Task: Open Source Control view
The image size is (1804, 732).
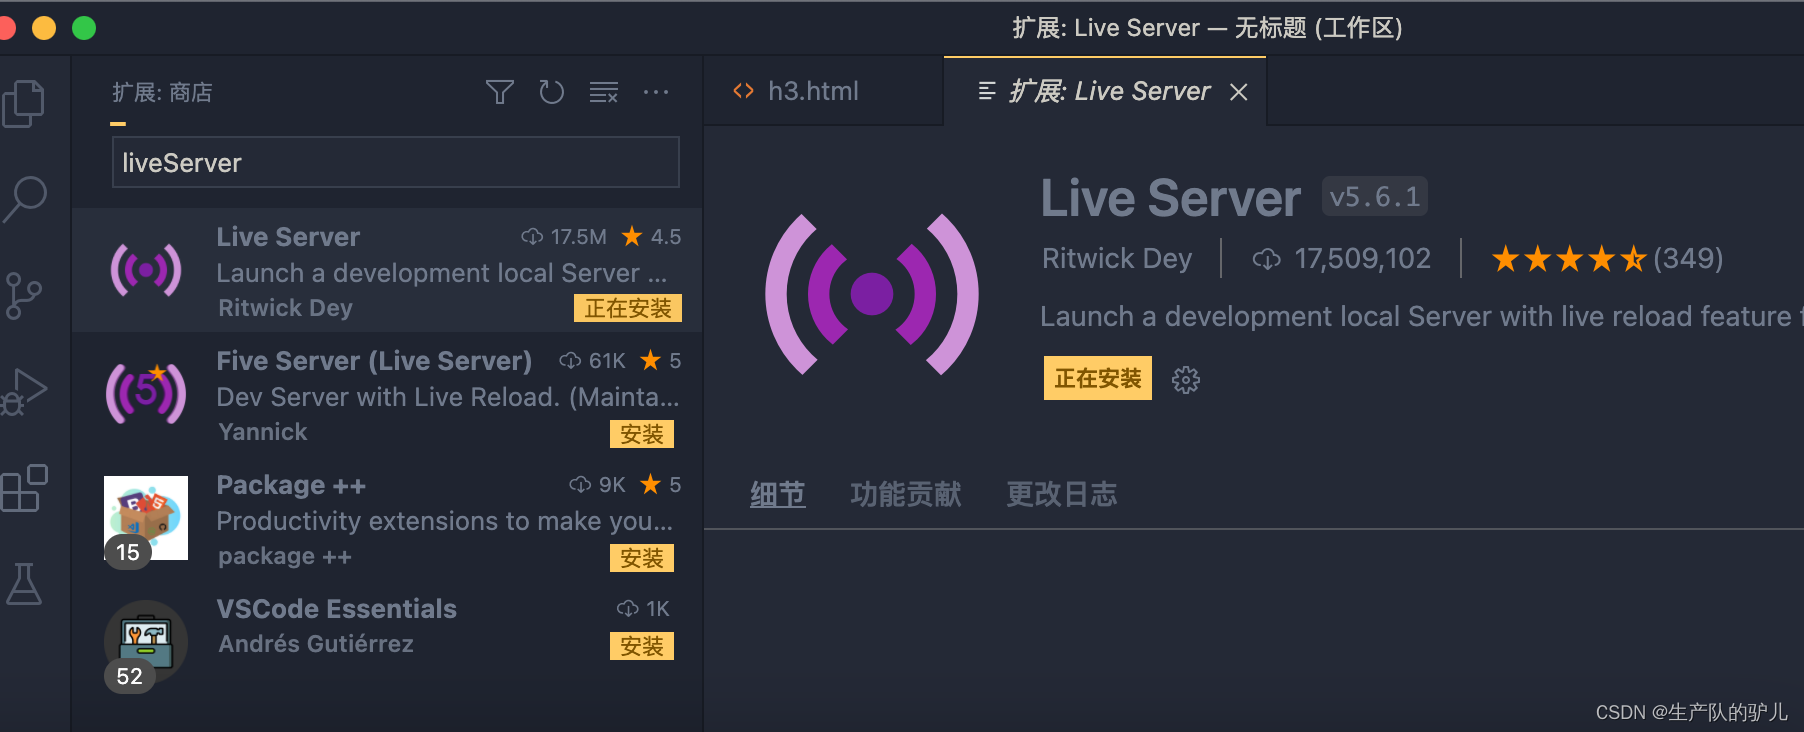Action: [x=23, y=296]
